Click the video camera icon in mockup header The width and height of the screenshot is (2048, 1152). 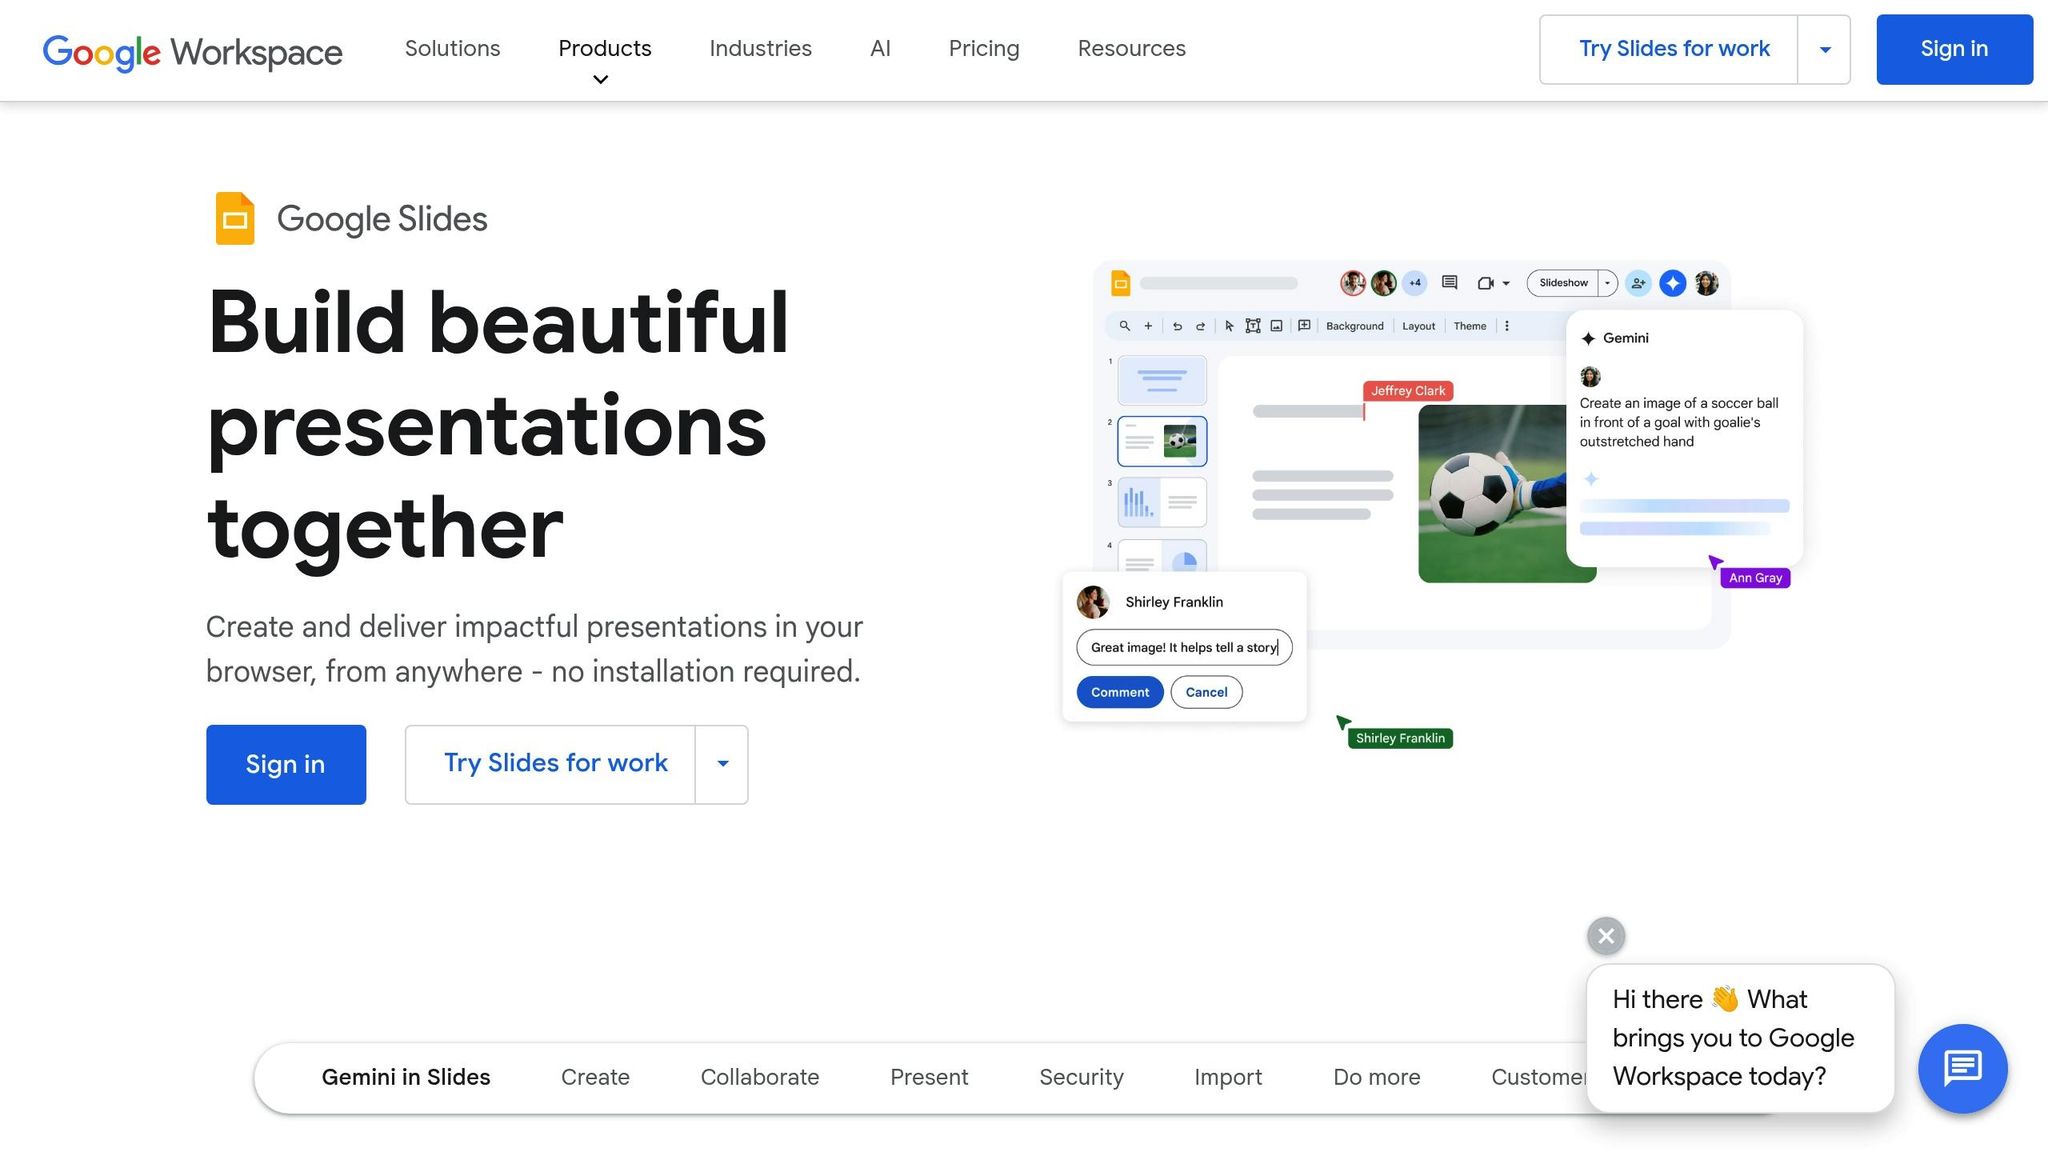(x=1485, y=283)
